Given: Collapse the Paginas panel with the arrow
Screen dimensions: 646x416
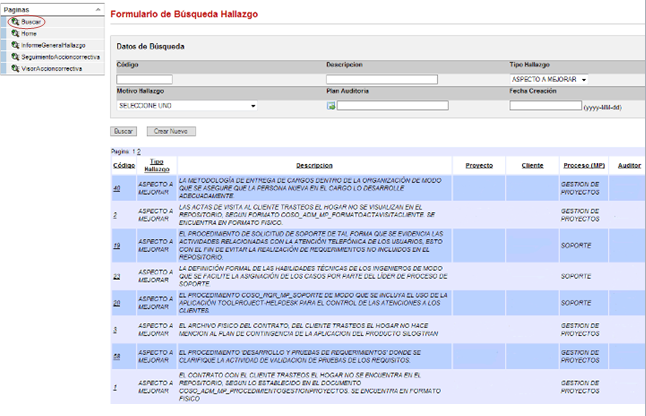Looking at the screenshot, I should [x=97, y=8].
